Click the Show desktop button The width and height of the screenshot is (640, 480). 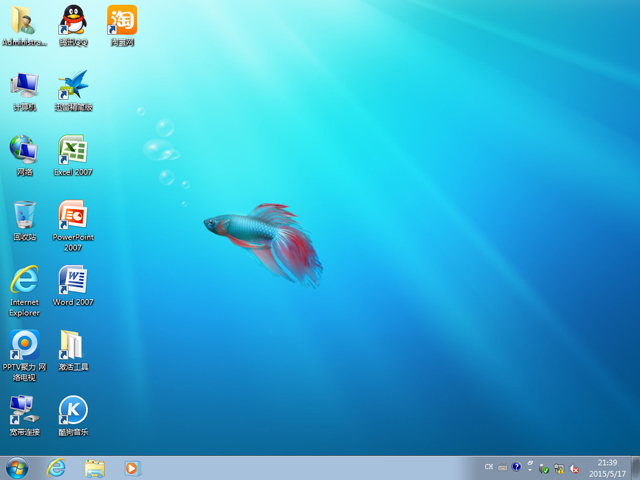pos(636,468)
